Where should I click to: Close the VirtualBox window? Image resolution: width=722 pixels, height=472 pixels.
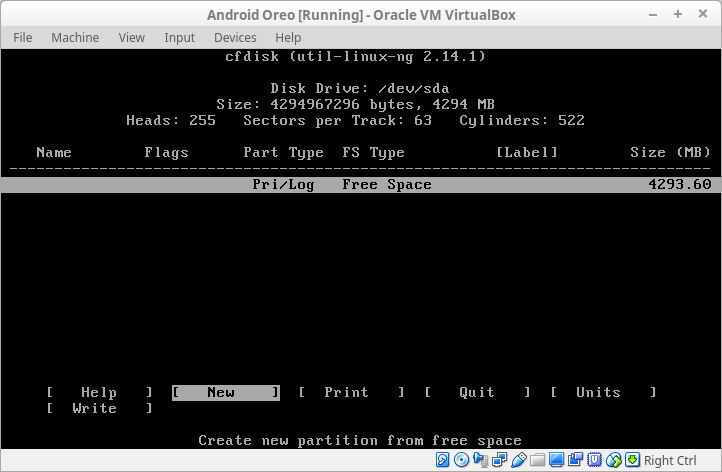click(703, 14)
